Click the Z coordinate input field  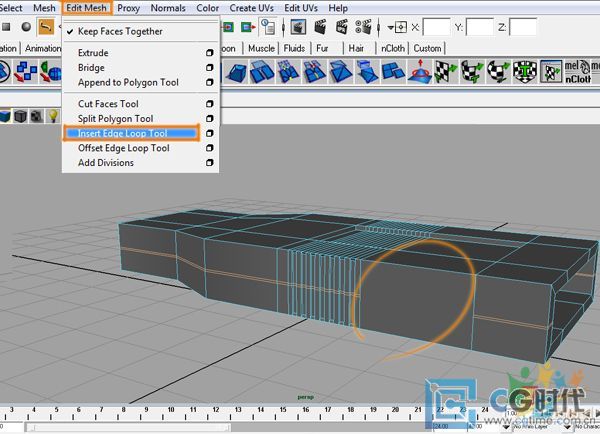tap(523, 28)
